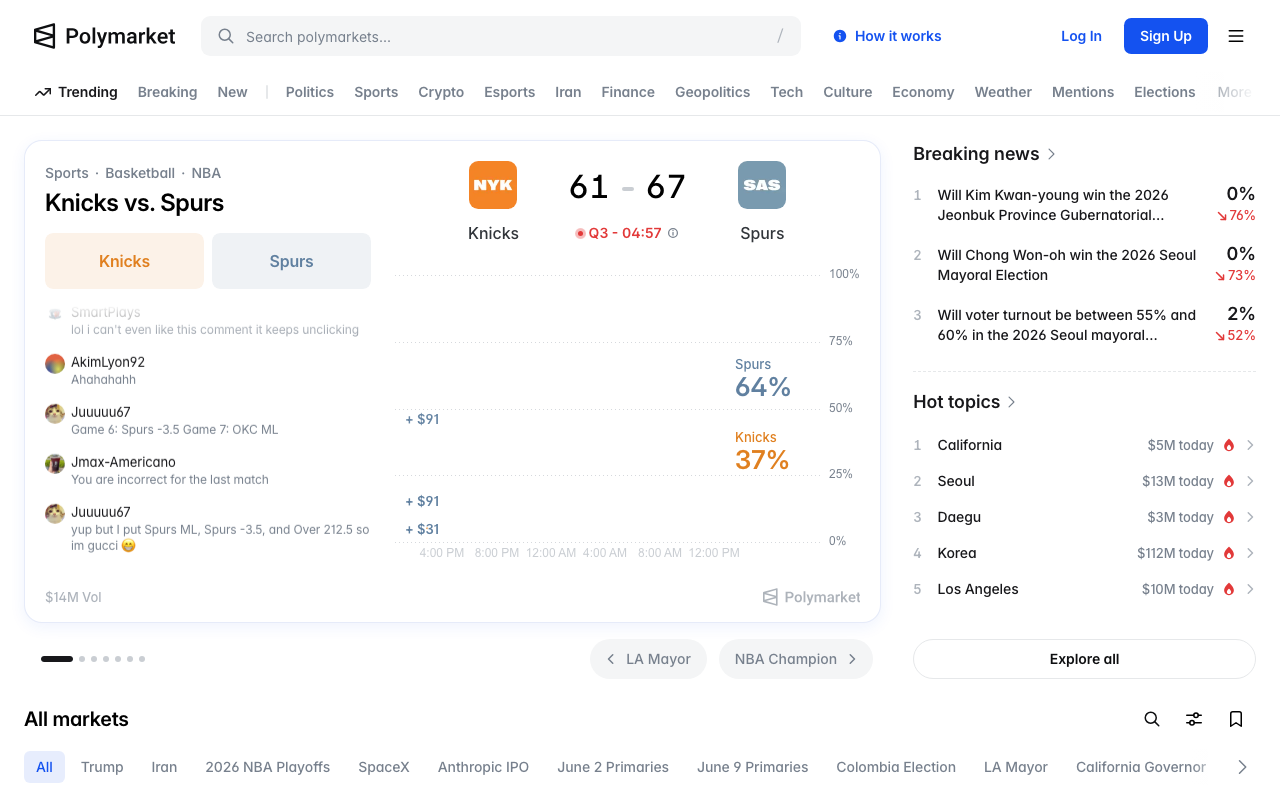The image size is (1280, 800).
Task: Click the Basketball breadcrumb
Action: coord(140,173)
